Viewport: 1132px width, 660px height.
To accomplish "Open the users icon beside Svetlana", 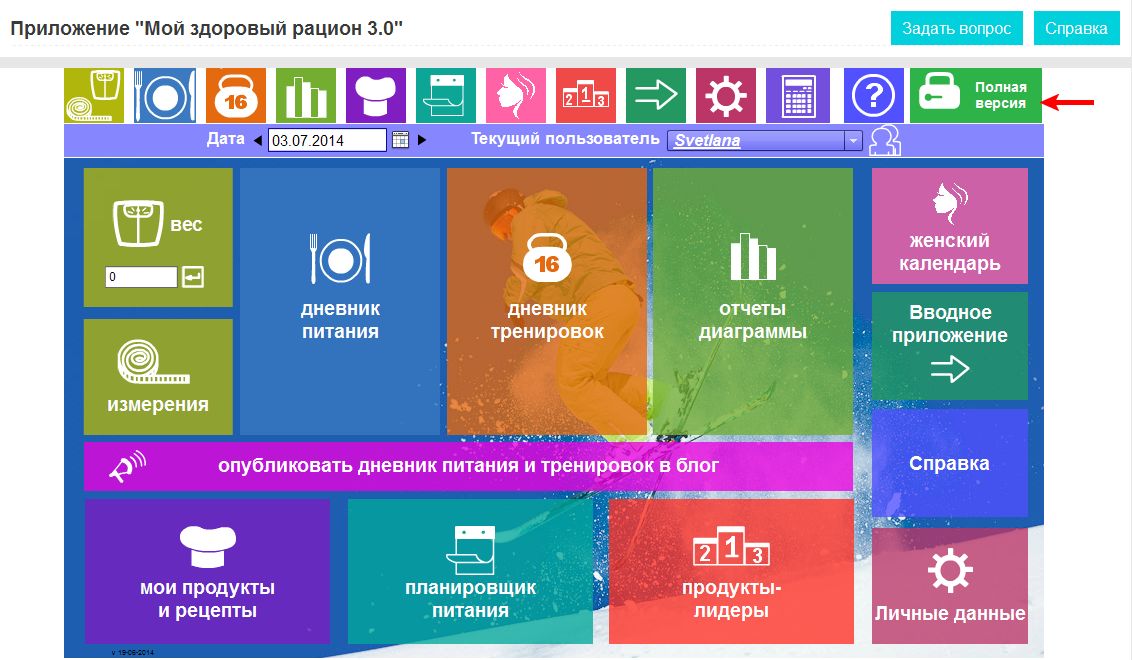I will click(x=884, y=141).
